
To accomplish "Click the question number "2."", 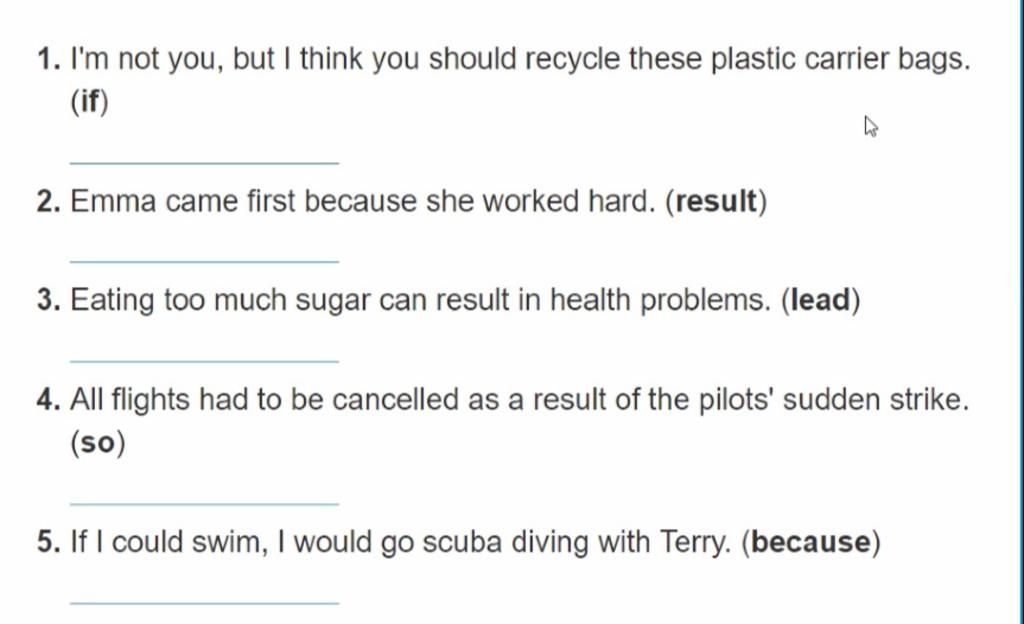I will coord(49,201).
